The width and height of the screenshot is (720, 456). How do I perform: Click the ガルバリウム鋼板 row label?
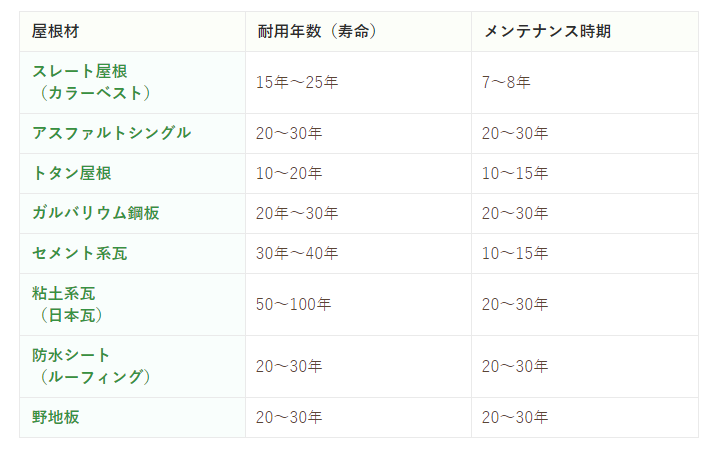click(x=95, y=213)
